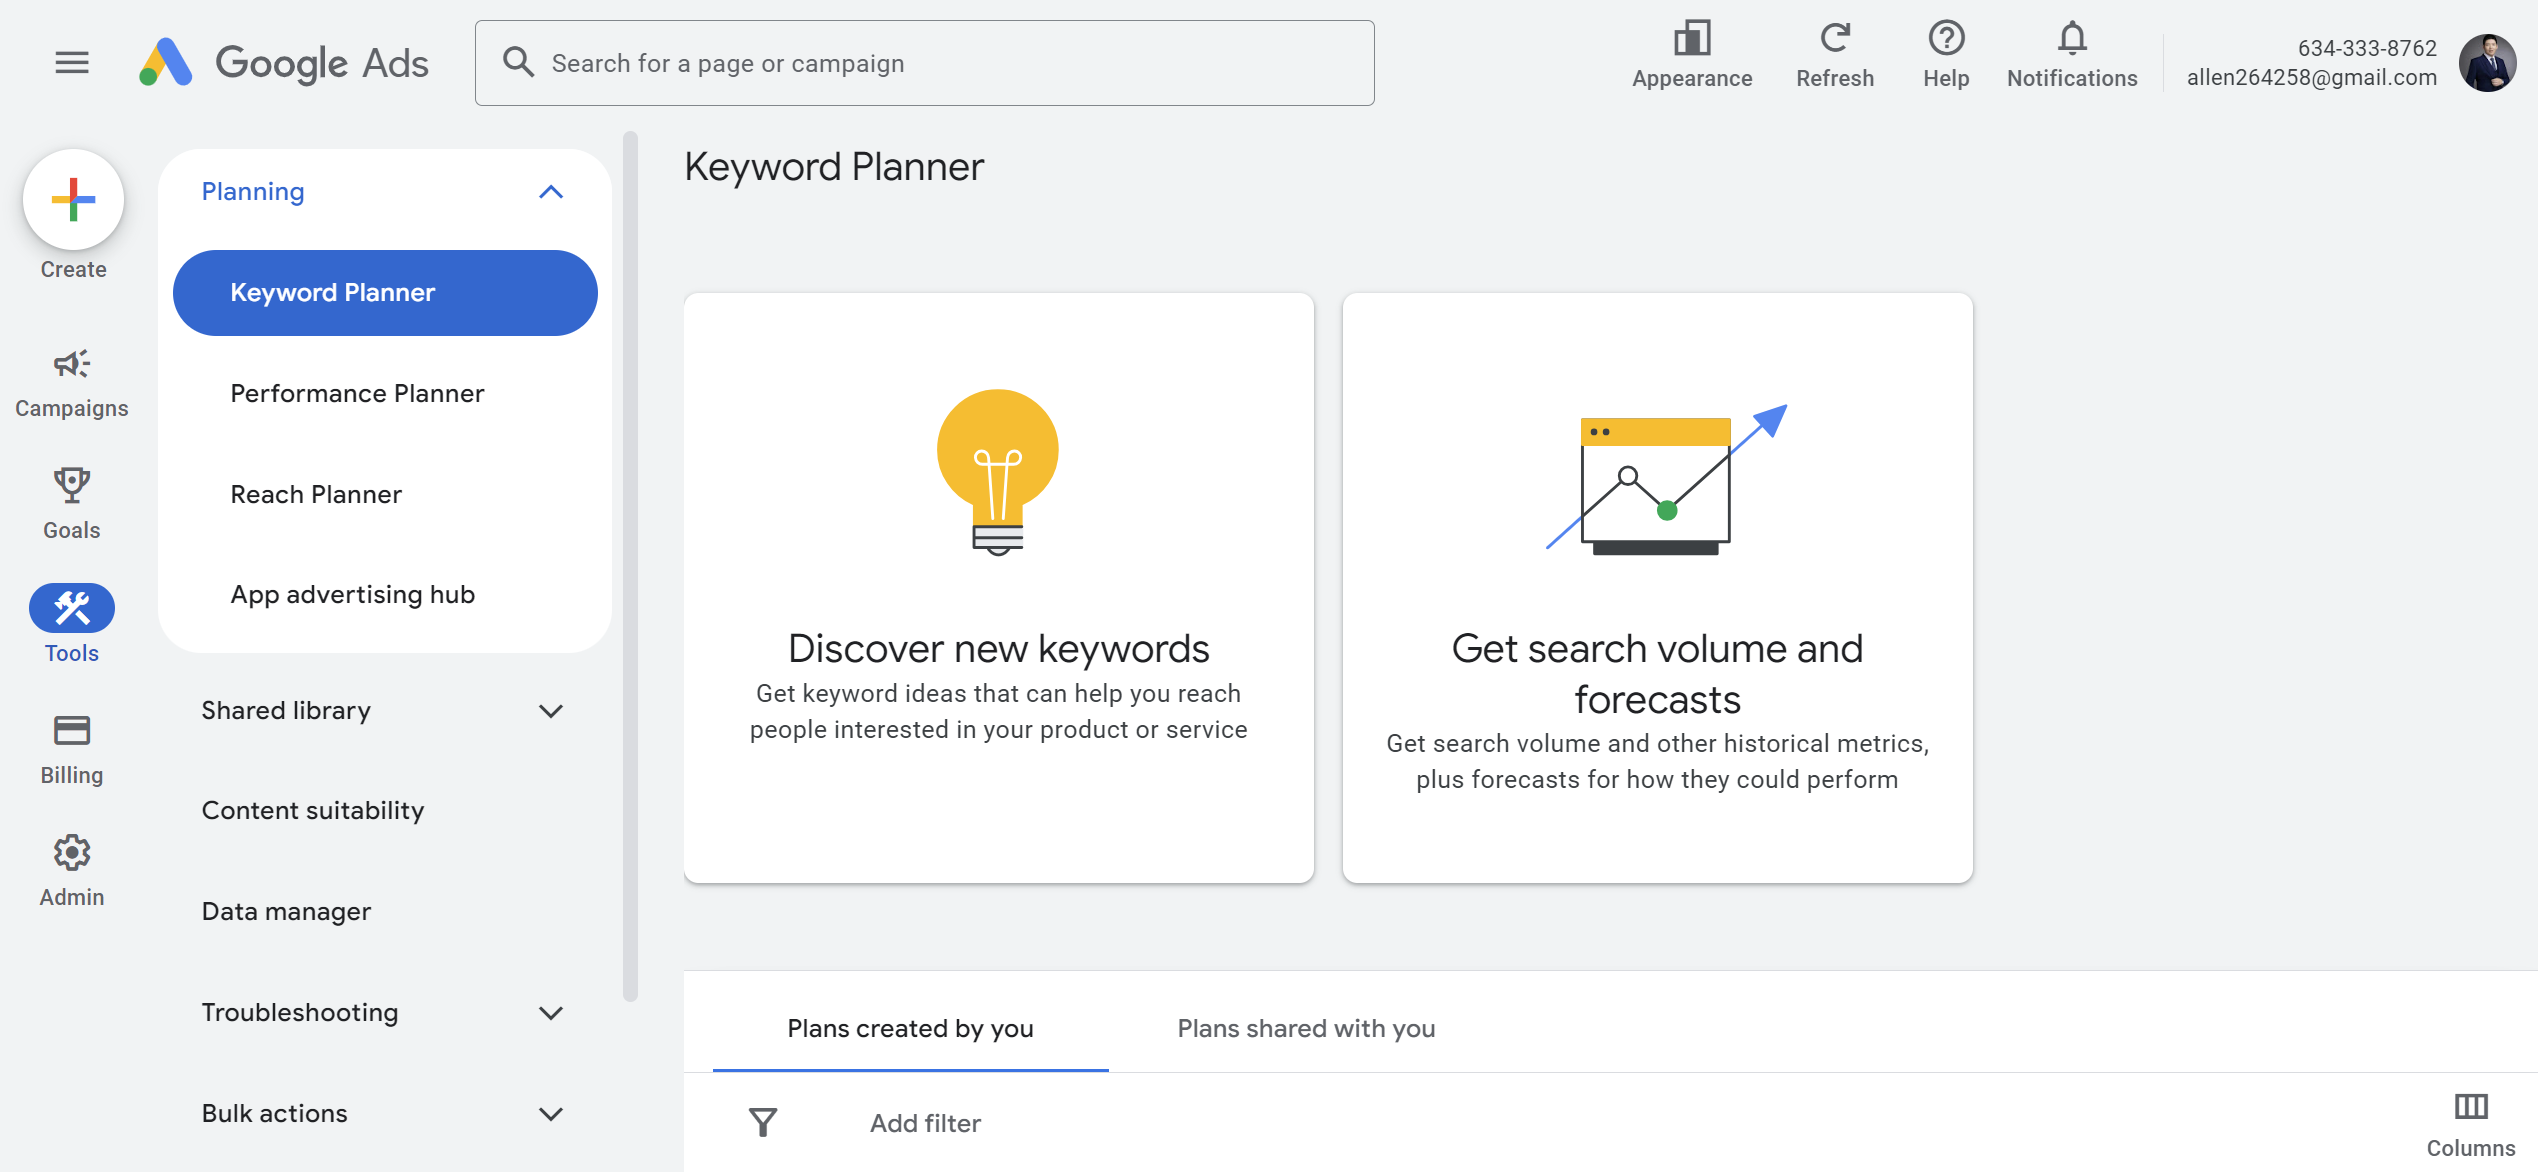Viewport: 2538px width, 1172px height.
Task: Expand the Bulk actions section
Action: [x=385, y=1114]
